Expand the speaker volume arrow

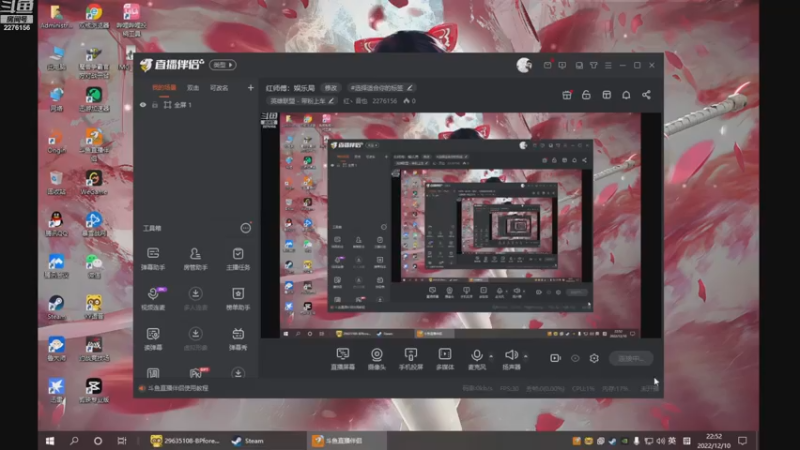(x=526, y=356)
